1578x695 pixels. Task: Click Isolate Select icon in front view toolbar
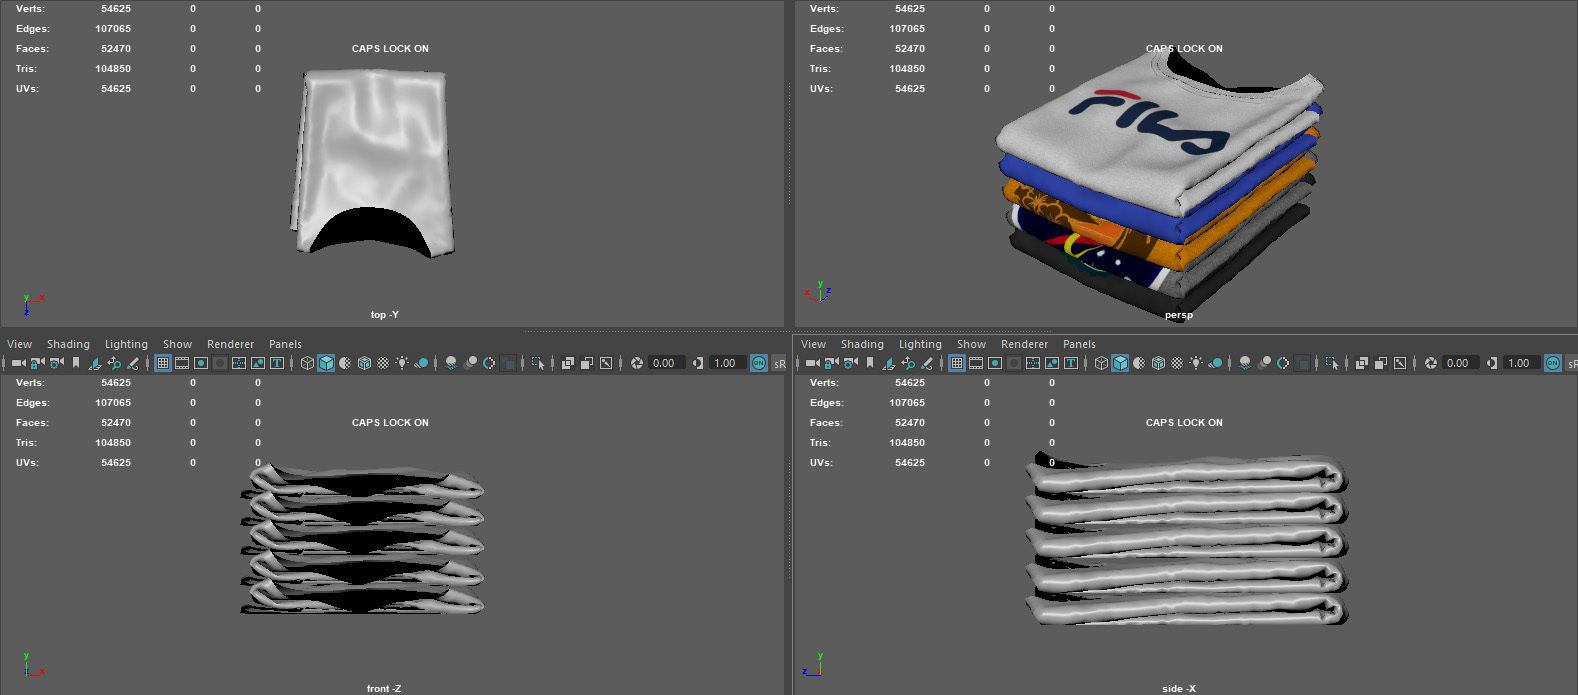(x=537, y=363)
